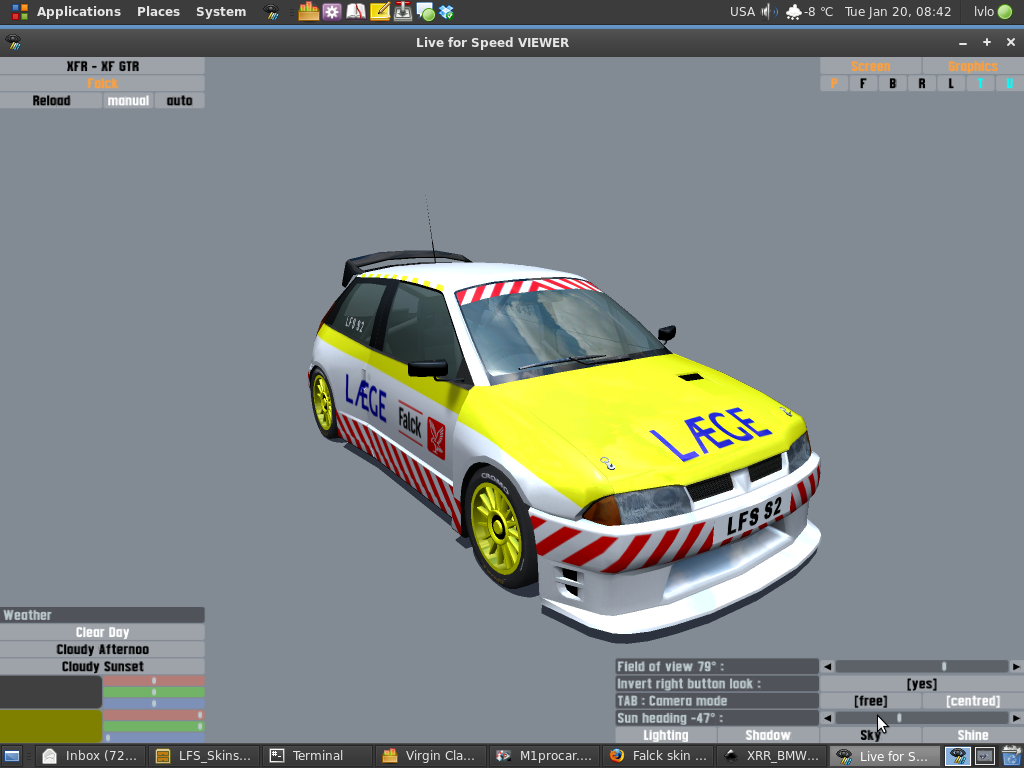
Task: Click the Field of view slider bar
Action: tap(921, 666)
